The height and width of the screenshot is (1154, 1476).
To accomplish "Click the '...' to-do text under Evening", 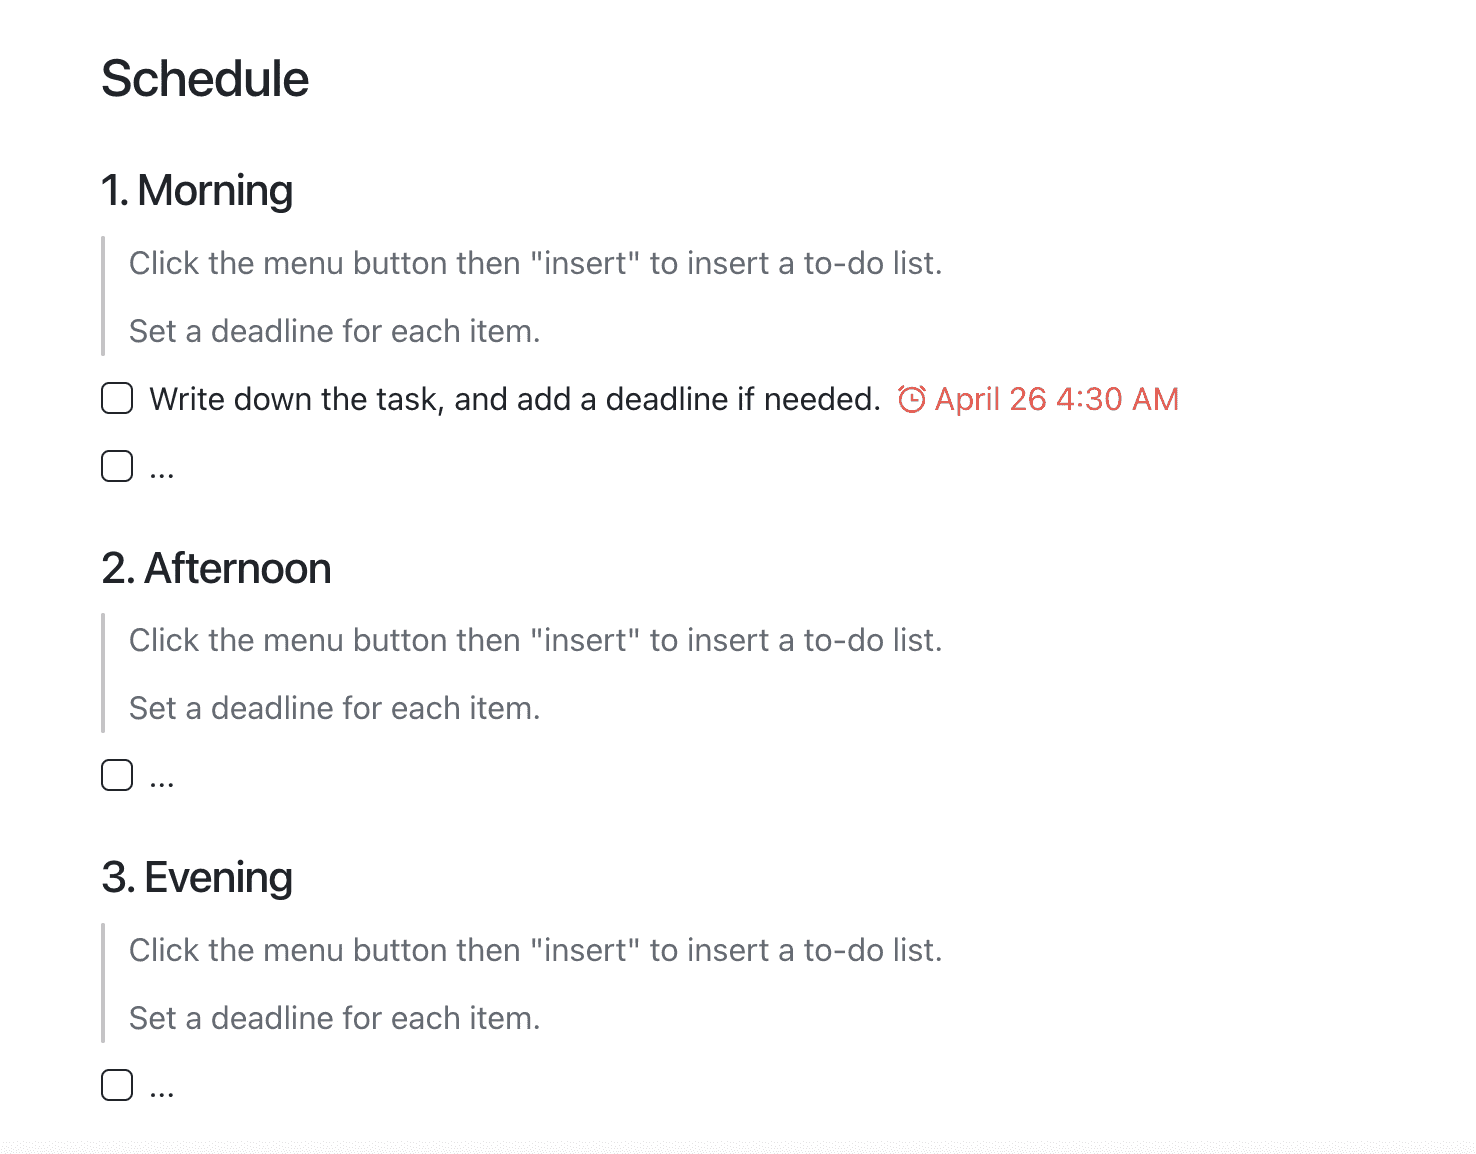I will [x=162, y=1087].
